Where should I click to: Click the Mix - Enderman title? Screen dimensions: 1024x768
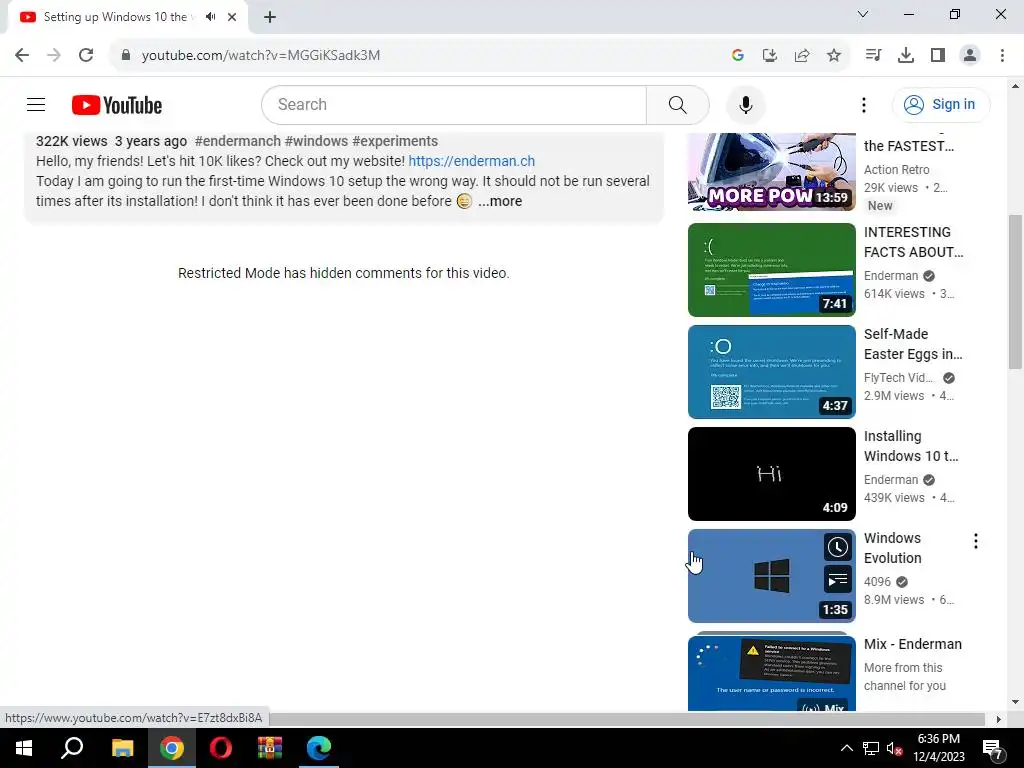pos(912,644)
